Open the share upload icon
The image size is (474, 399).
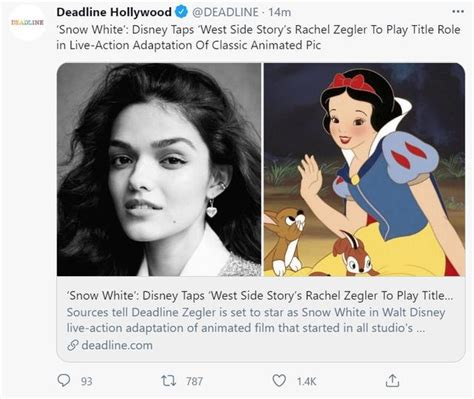point(392,380)
